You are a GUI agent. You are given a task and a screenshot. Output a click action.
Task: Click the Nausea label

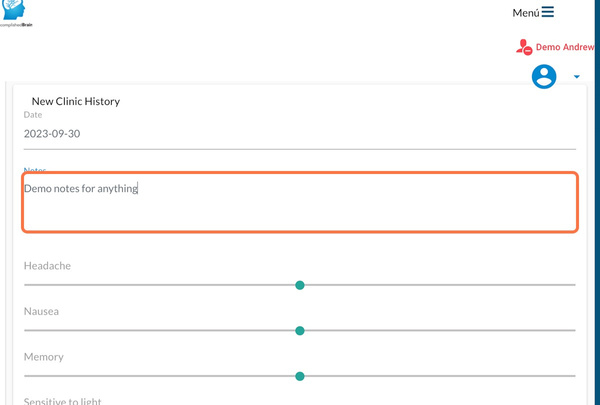(x=41, y=311)
